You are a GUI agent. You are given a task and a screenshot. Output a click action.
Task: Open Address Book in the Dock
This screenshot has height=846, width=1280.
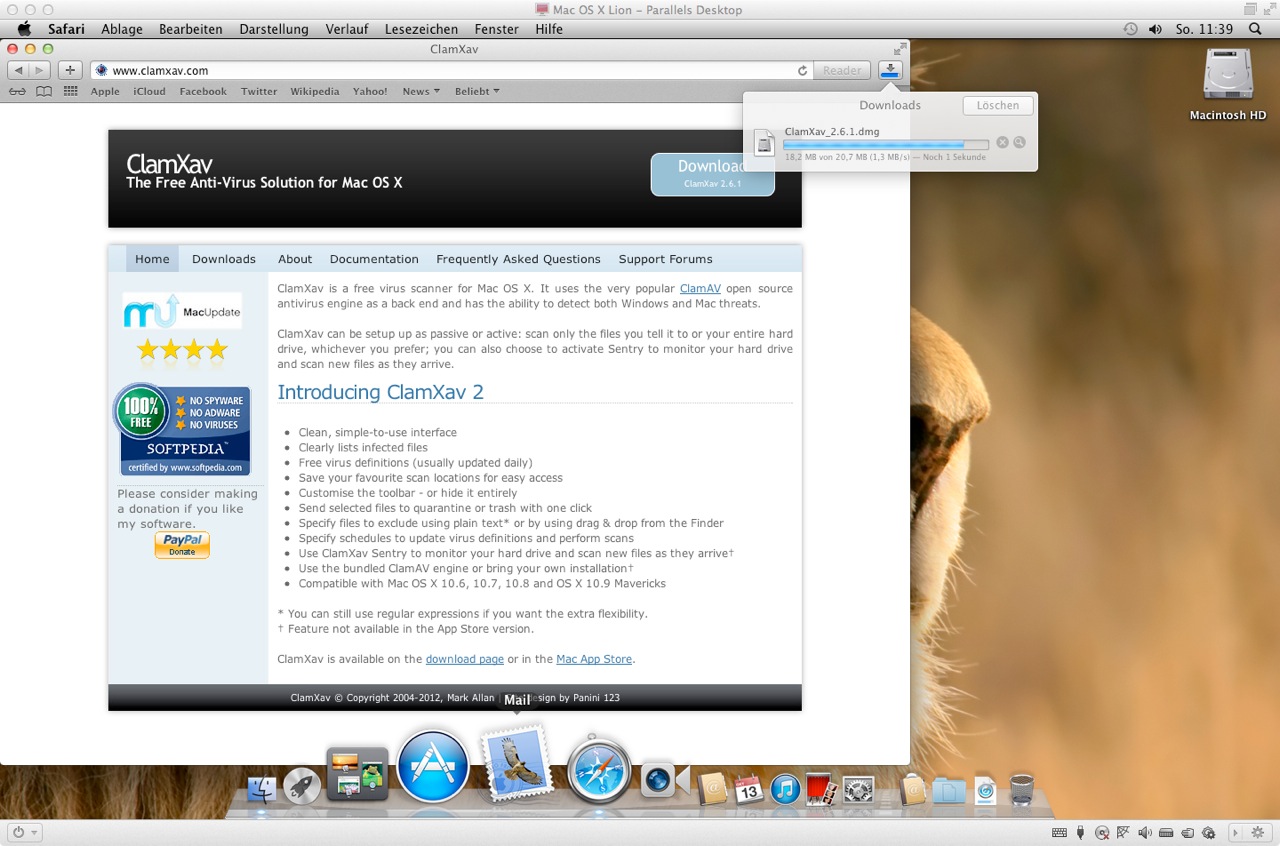coord(713,789)
